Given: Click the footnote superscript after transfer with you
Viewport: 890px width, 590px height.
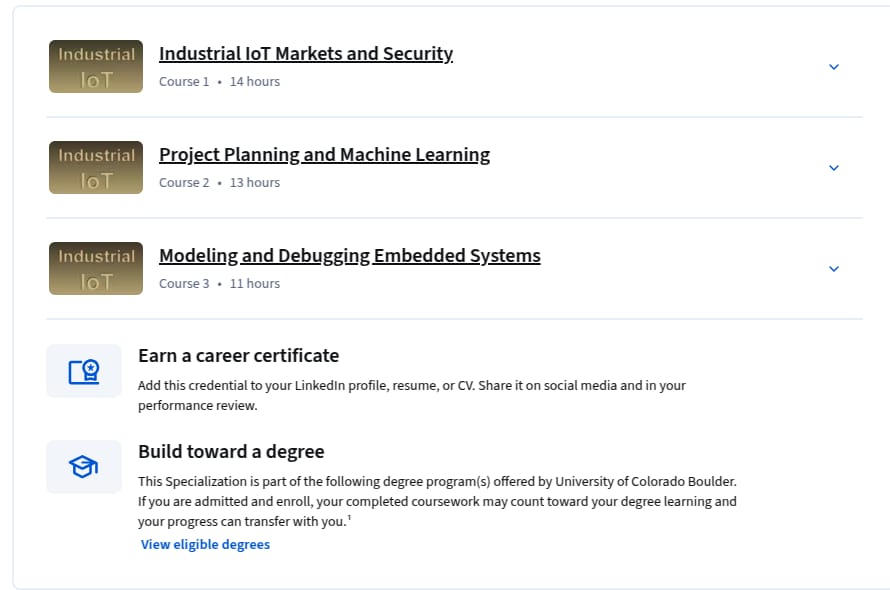Looking at the screenshot, I should click(x=349, y=517).
